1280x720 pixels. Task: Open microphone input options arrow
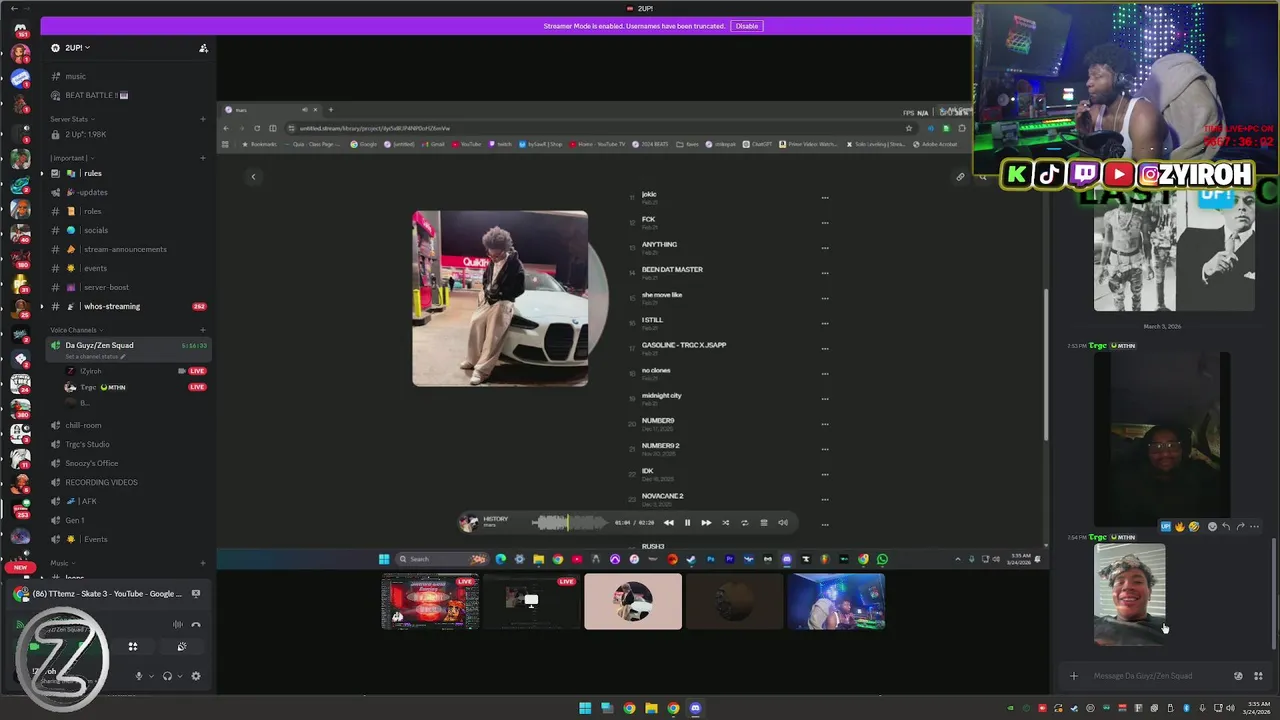point(151,676)
